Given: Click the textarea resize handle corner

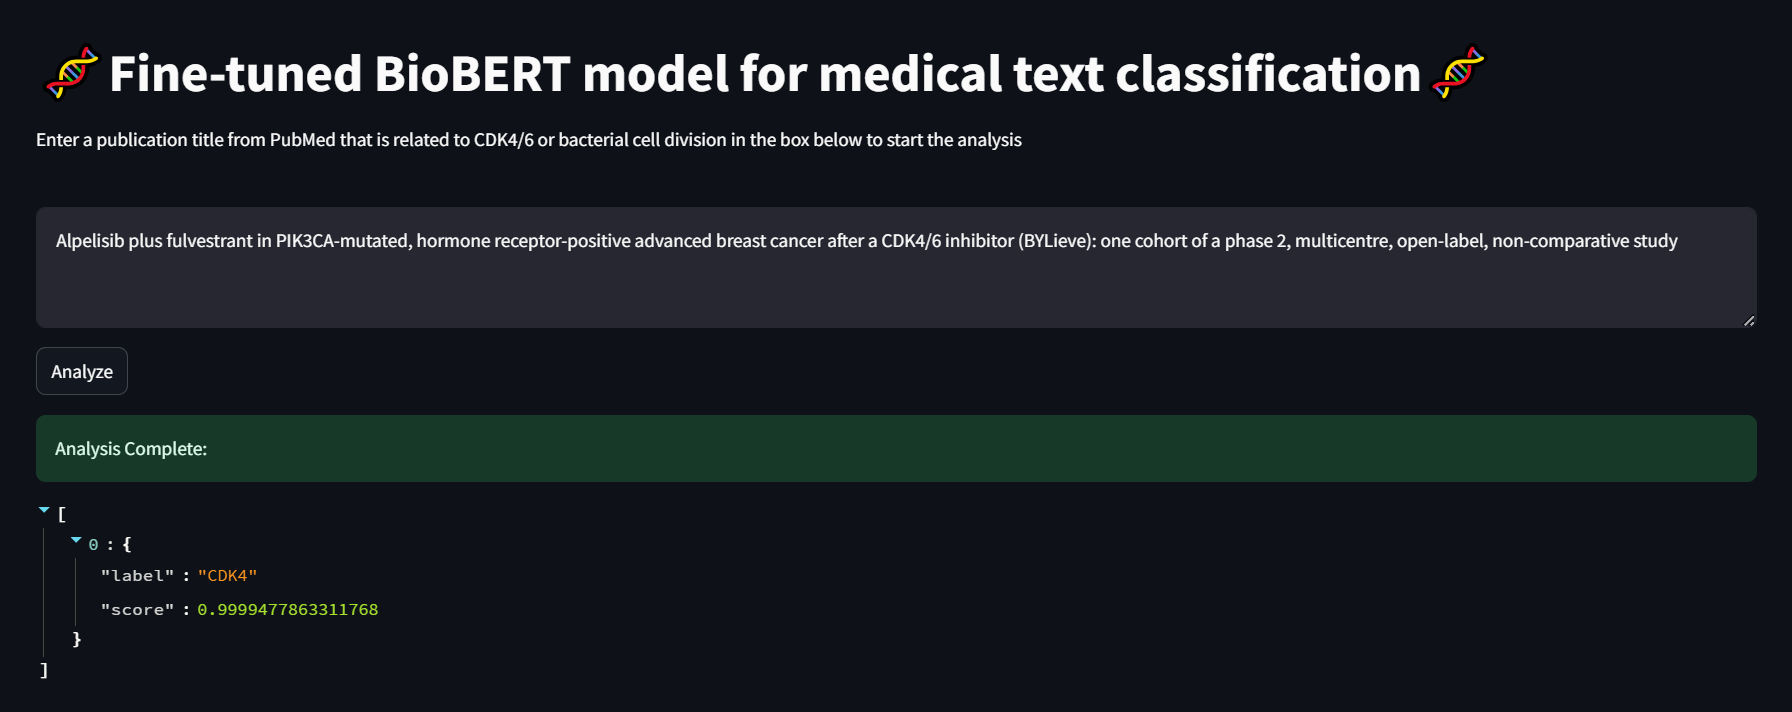Looking at the screenshot, I should tap(1748, 321).
